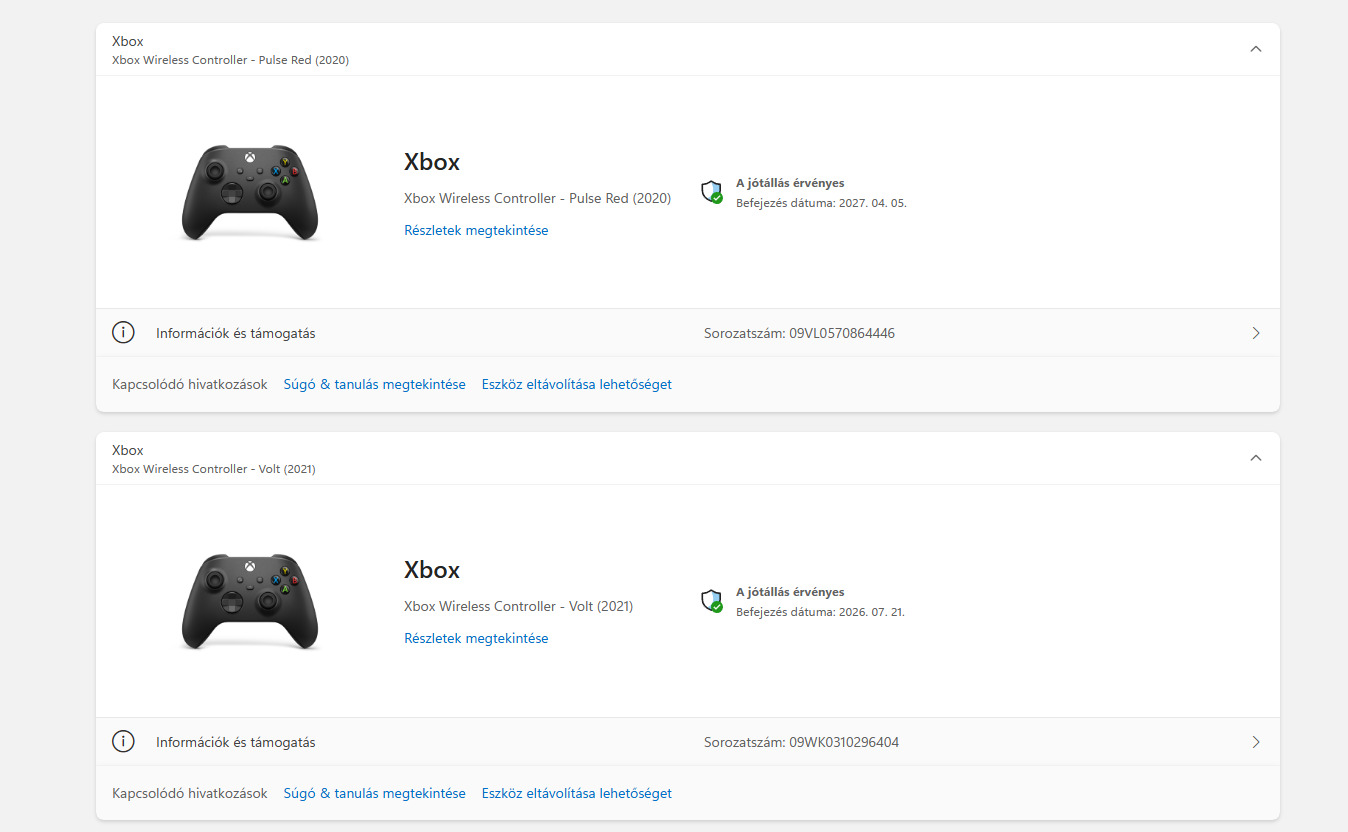Click 'A jótállás érvényes' in Pulse Red card
The image size is (1348, 832).
[790, 183]
